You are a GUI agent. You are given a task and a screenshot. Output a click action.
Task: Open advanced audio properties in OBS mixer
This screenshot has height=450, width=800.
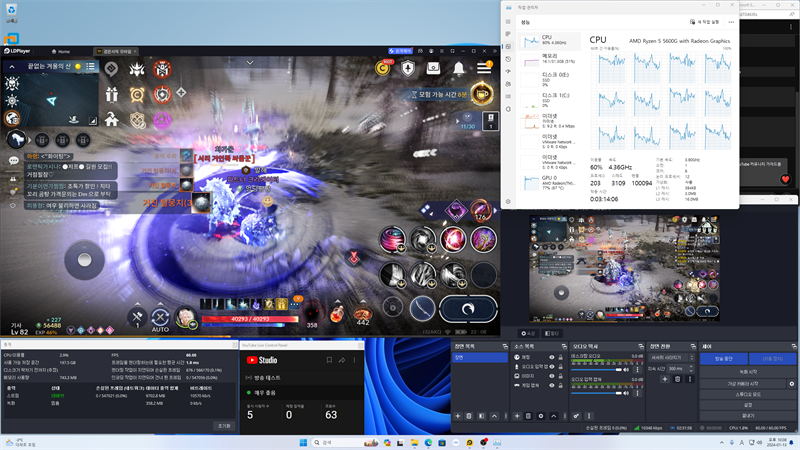click(576, 416)
